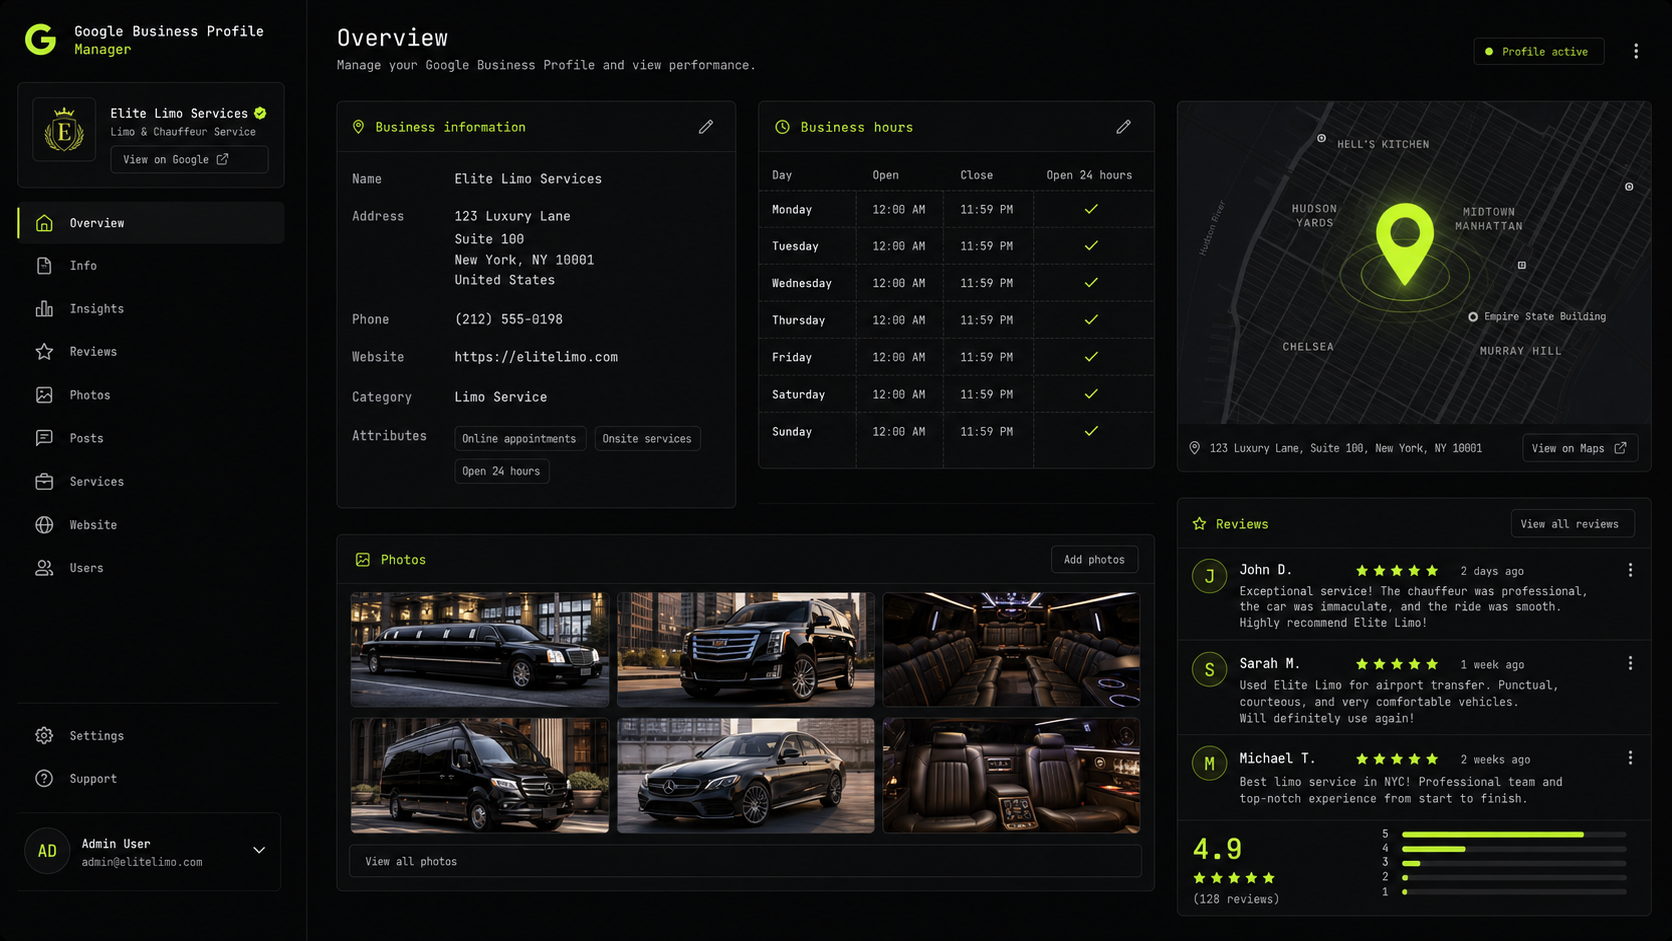Expand the Admin User account chevron
1672x941 pixels.
[x=259, y=851]
